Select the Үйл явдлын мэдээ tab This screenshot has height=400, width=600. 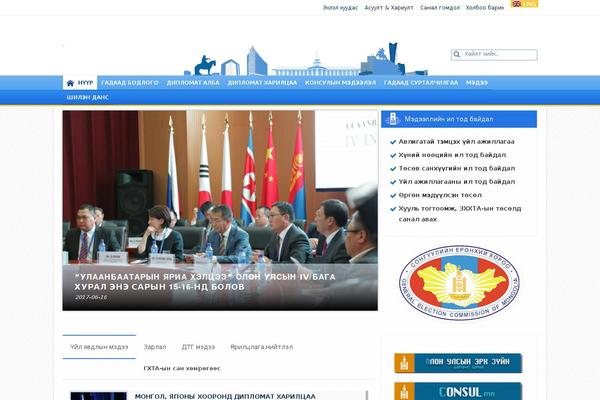pyautogui.click(x=99, y=347)
